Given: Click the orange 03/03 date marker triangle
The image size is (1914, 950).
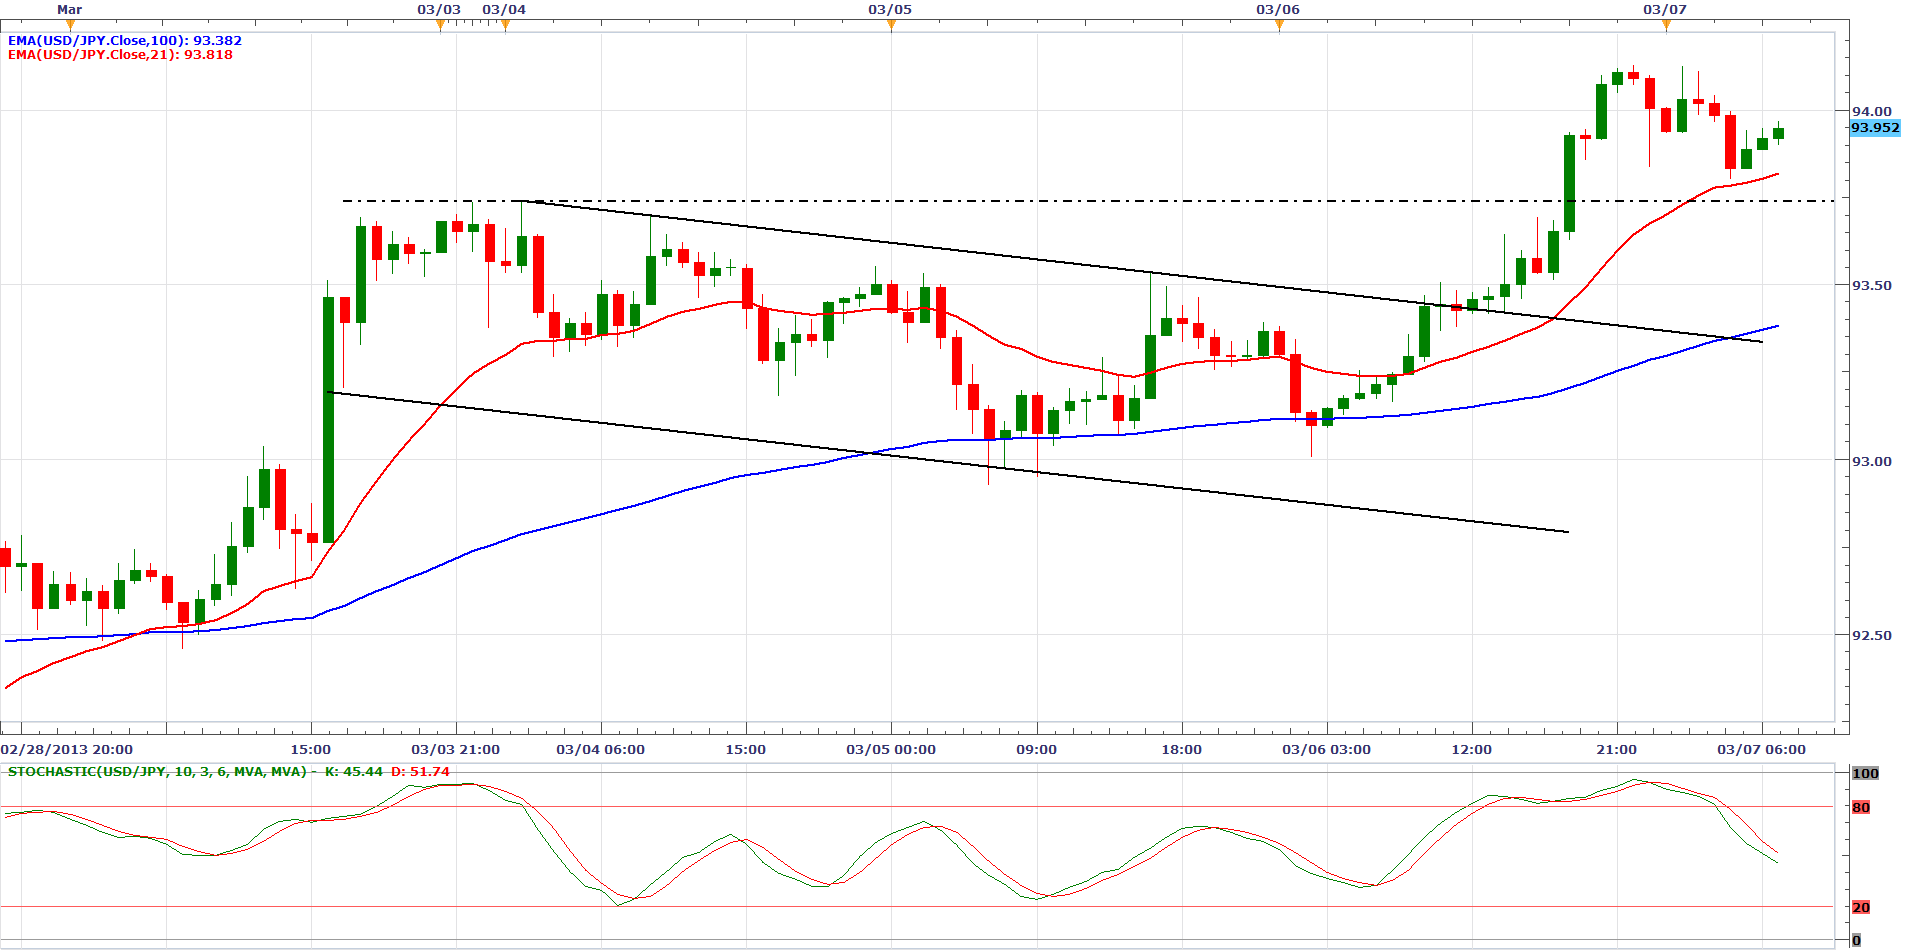Looking at the screenshot, I should pyautogui.click(x=440, y=26).
